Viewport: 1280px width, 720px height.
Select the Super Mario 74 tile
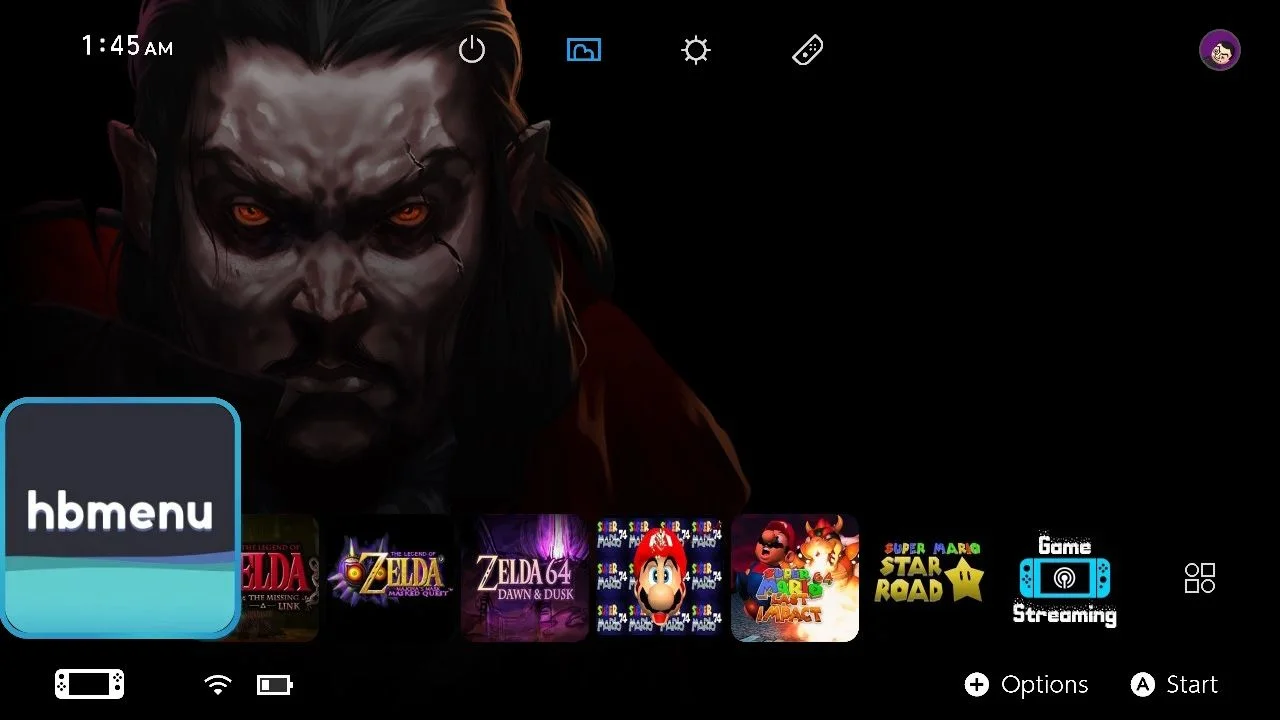pyautogui.click(x=660, y=578)
